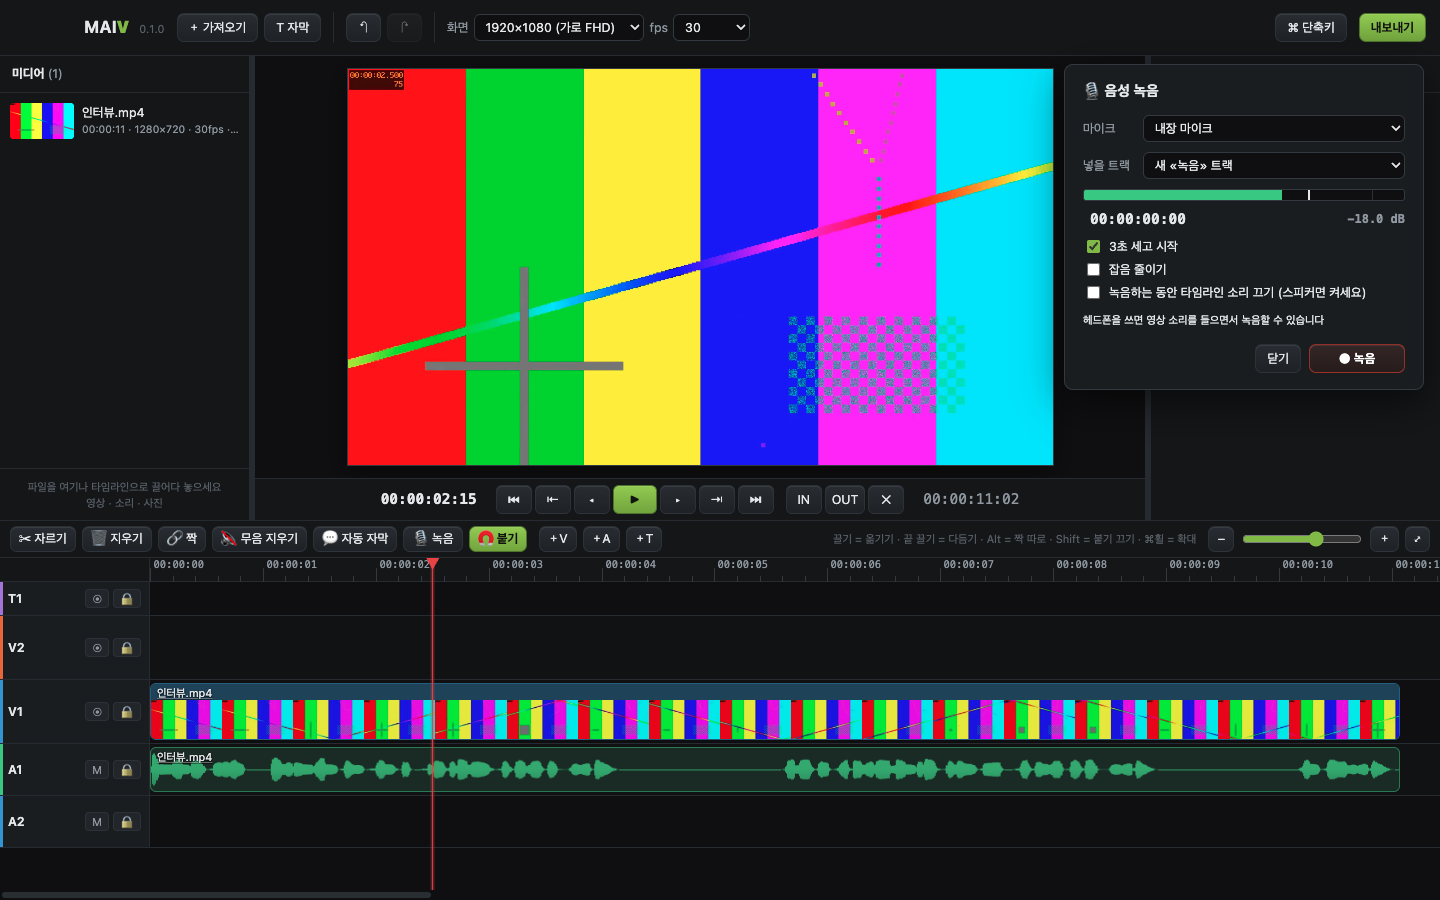The width and height of the screenshot is (1440, 900).
Task: Click the horizontal timeline scrollbar
Action: coord(216,894)
